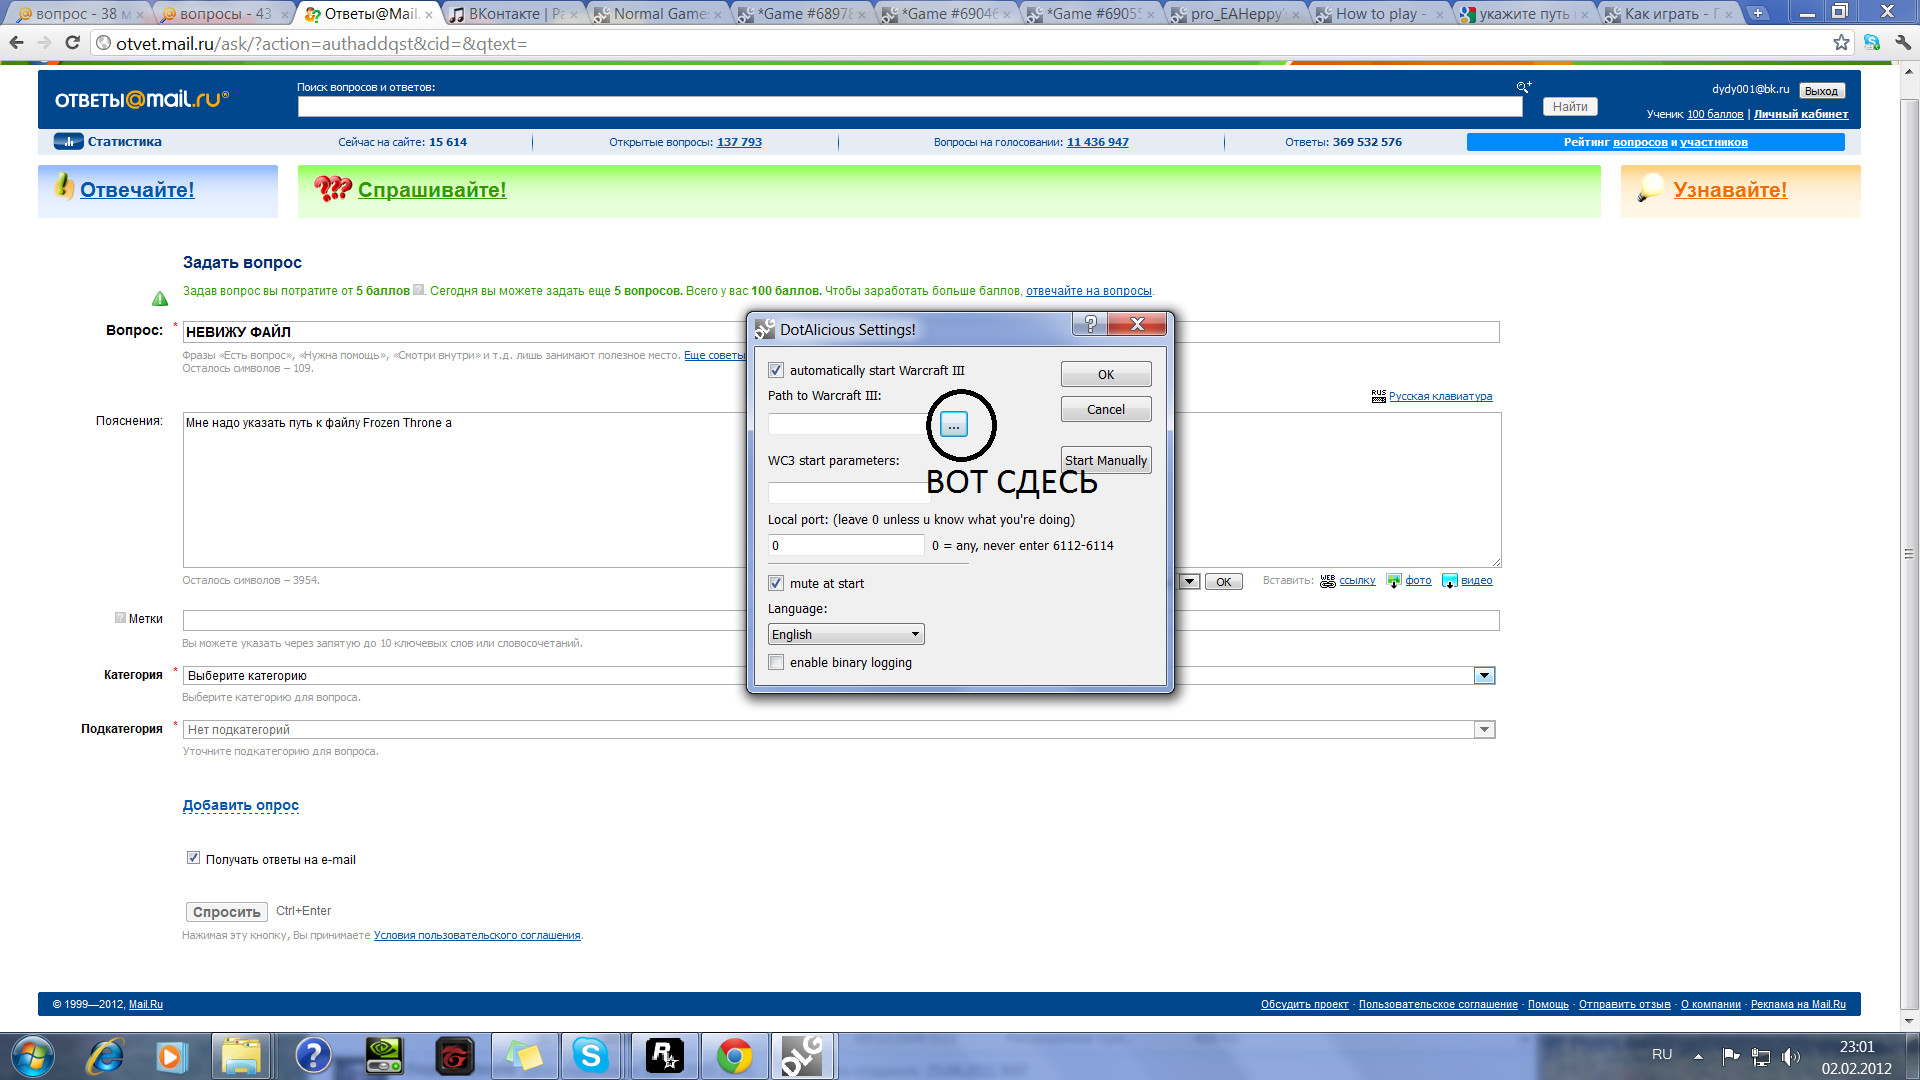Open Windows Media Player from taskbar
Screen dimensions: 1920x1080
tap(170, 1056)
